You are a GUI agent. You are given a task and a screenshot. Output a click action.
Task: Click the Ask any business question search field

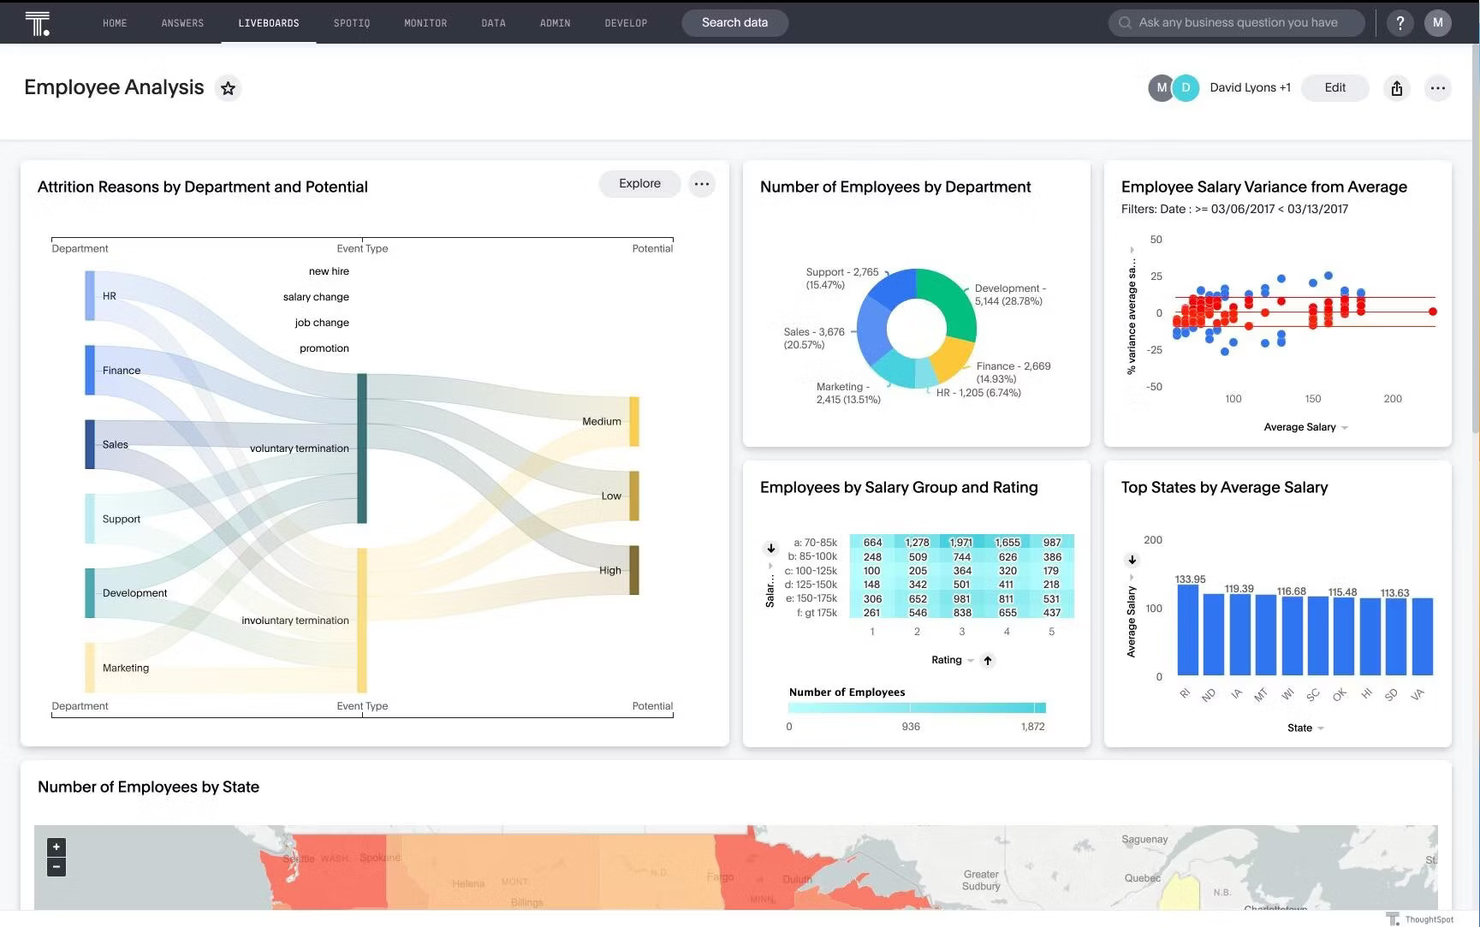pos(1236,22)
